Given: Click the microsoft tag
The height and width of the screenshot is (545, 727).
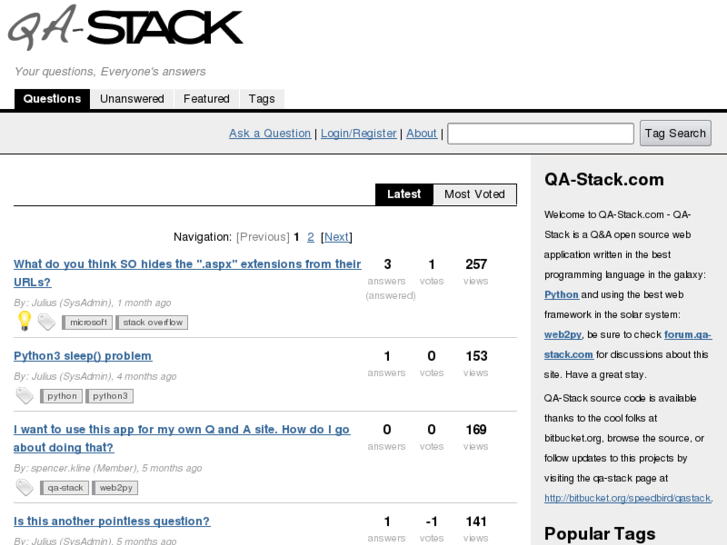Looking at the screenshot, I should [x=88, y=322].
